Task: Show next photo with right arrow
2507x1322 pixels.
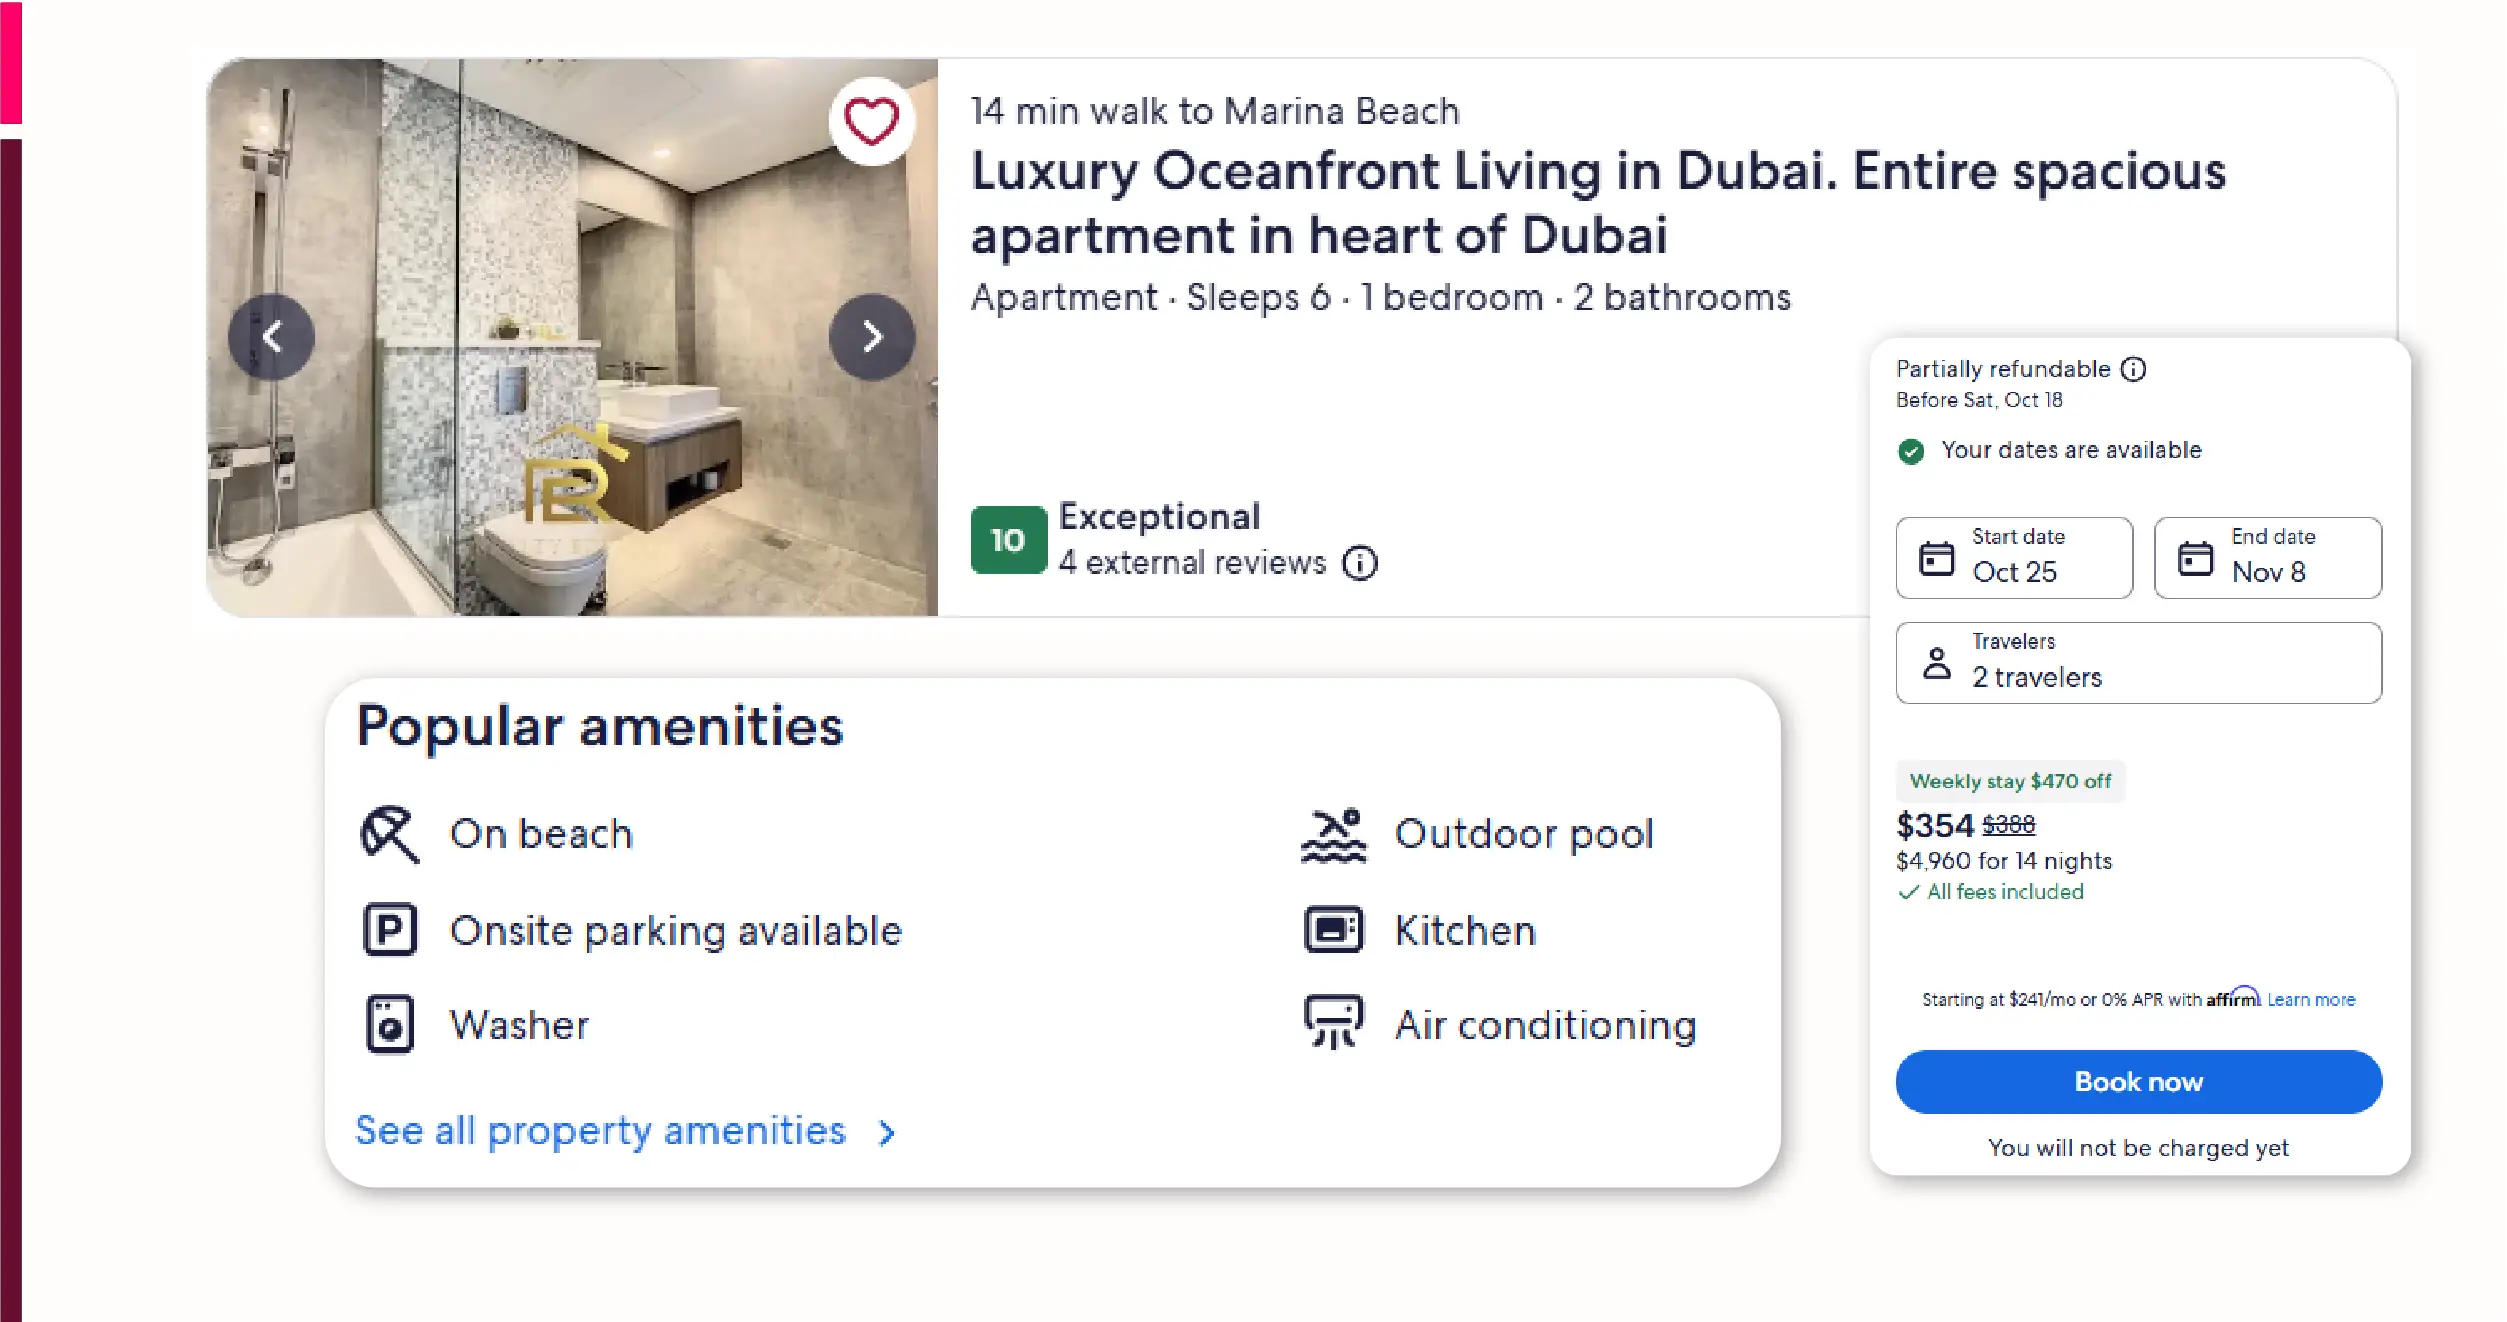Action: [872, 337]
